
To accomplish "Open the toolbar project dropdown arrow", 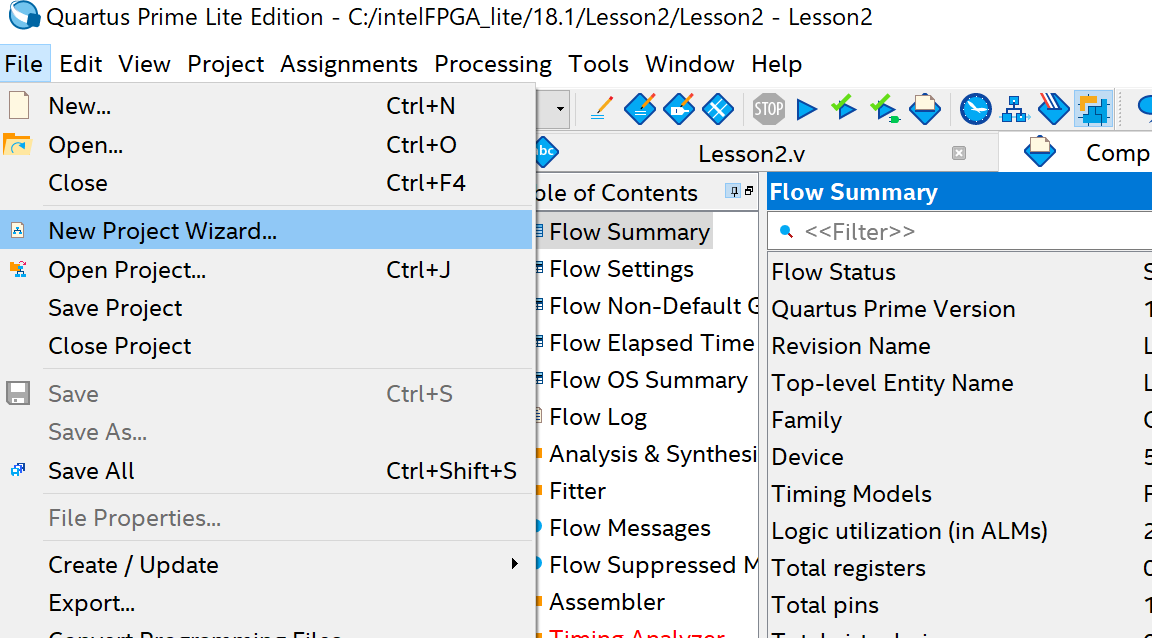I will 560,110.
